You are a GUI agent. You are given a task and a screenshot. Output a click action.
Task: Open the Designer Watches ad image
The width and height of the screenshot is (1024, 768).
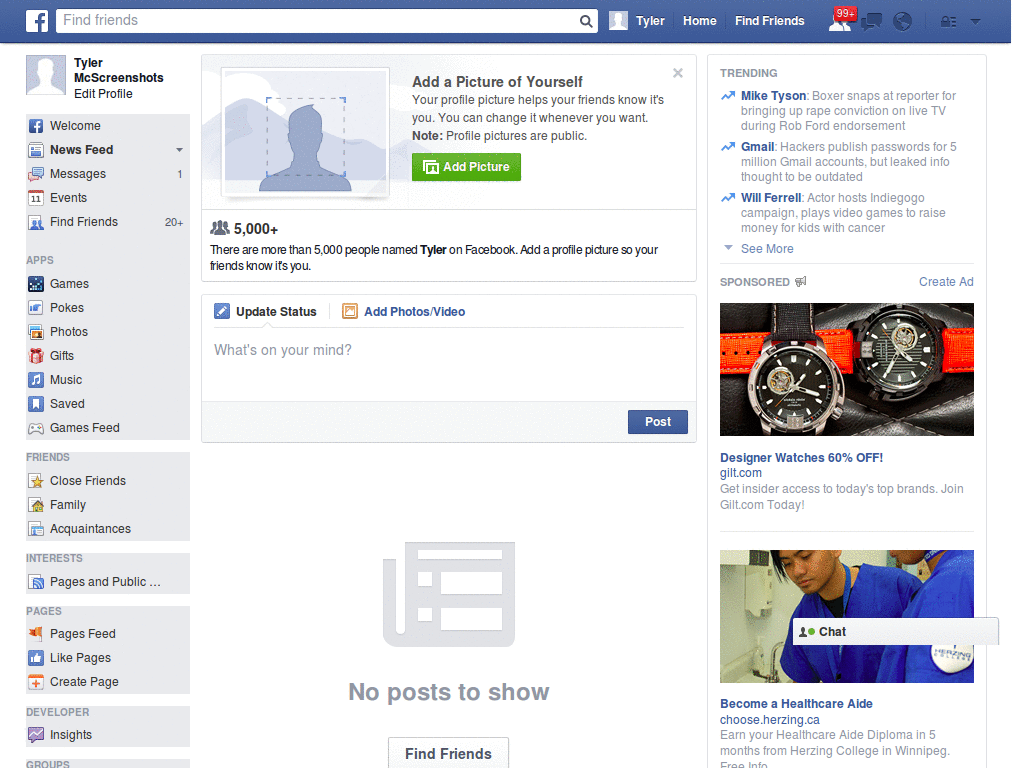pos(846,370)
